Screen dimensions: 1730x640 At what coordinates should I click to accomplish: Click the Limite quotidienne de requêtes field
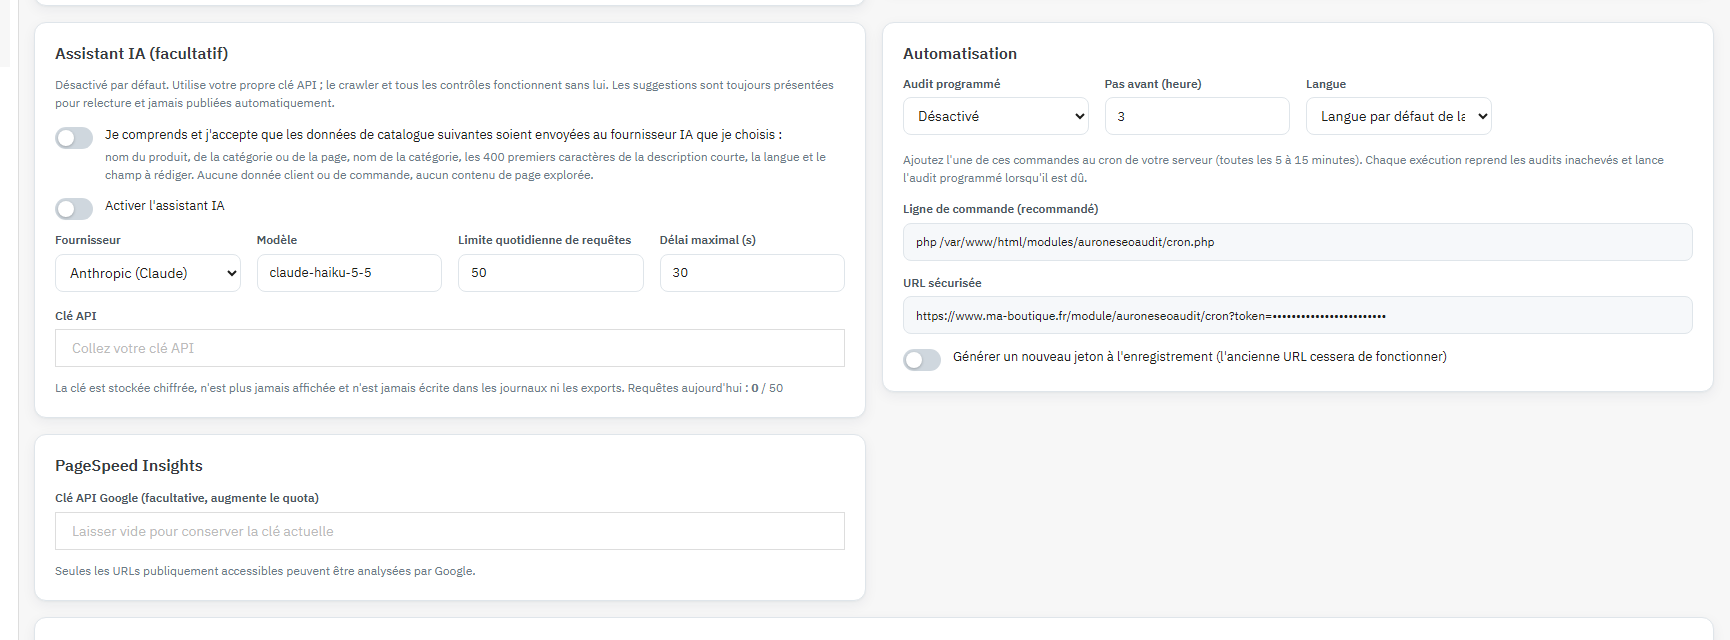[x=551, y=273]
